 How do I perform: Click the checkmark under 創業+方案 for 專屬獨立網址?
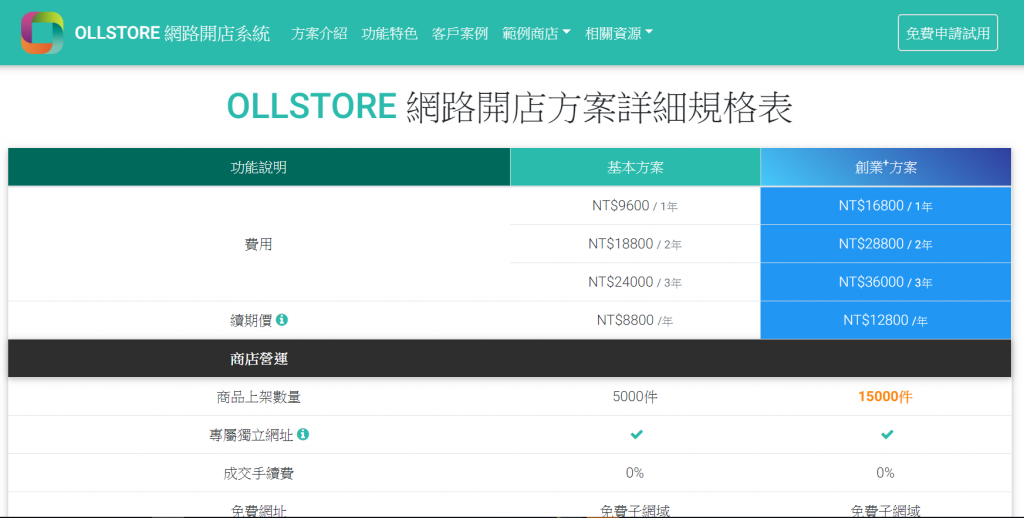(886, 434)
